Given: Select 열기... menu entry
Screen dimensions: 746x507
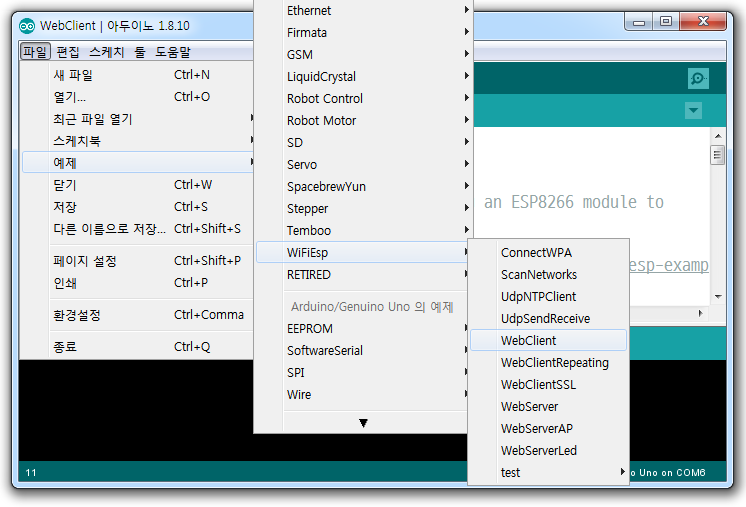Looking at the screenshot, I should point(137,97).
